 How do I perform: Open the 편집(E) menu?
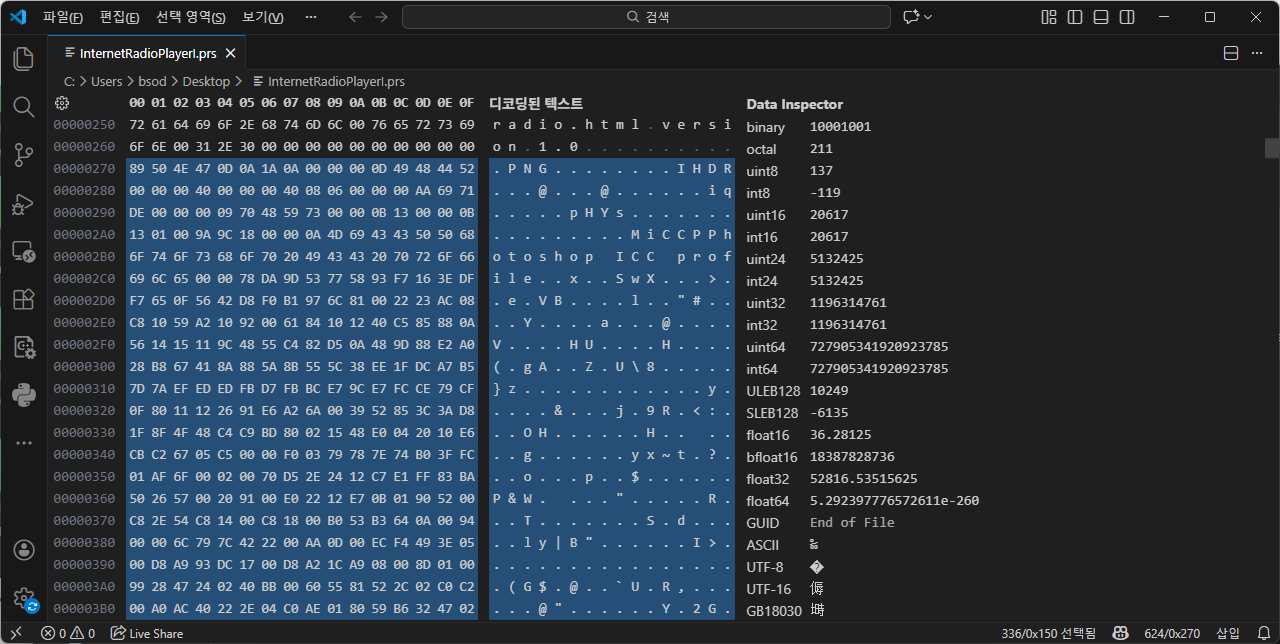[120, 17]
